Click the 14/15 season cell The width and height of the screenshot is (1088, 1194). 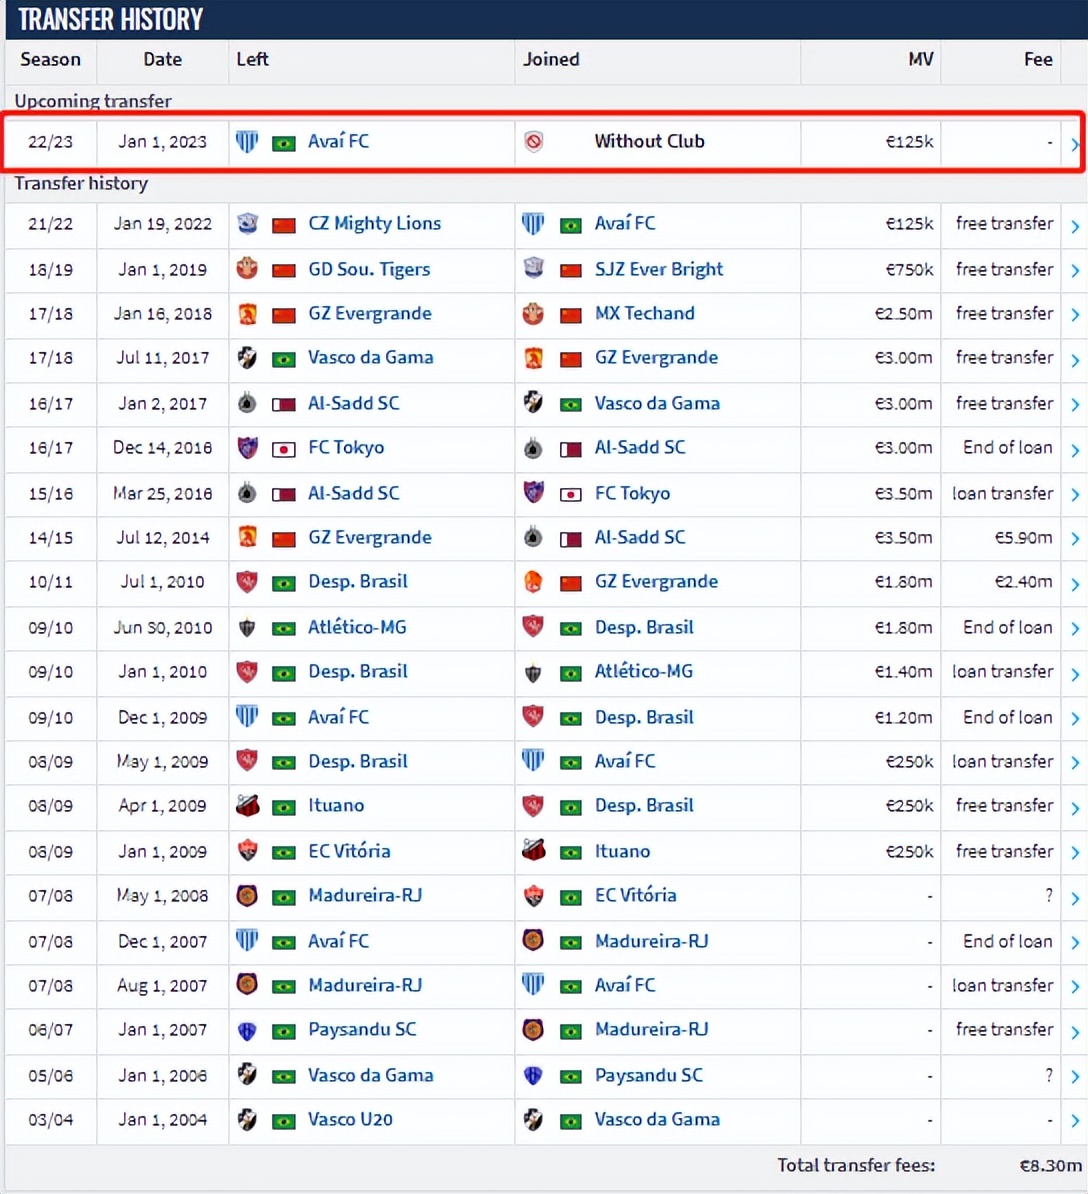(50, 538)
